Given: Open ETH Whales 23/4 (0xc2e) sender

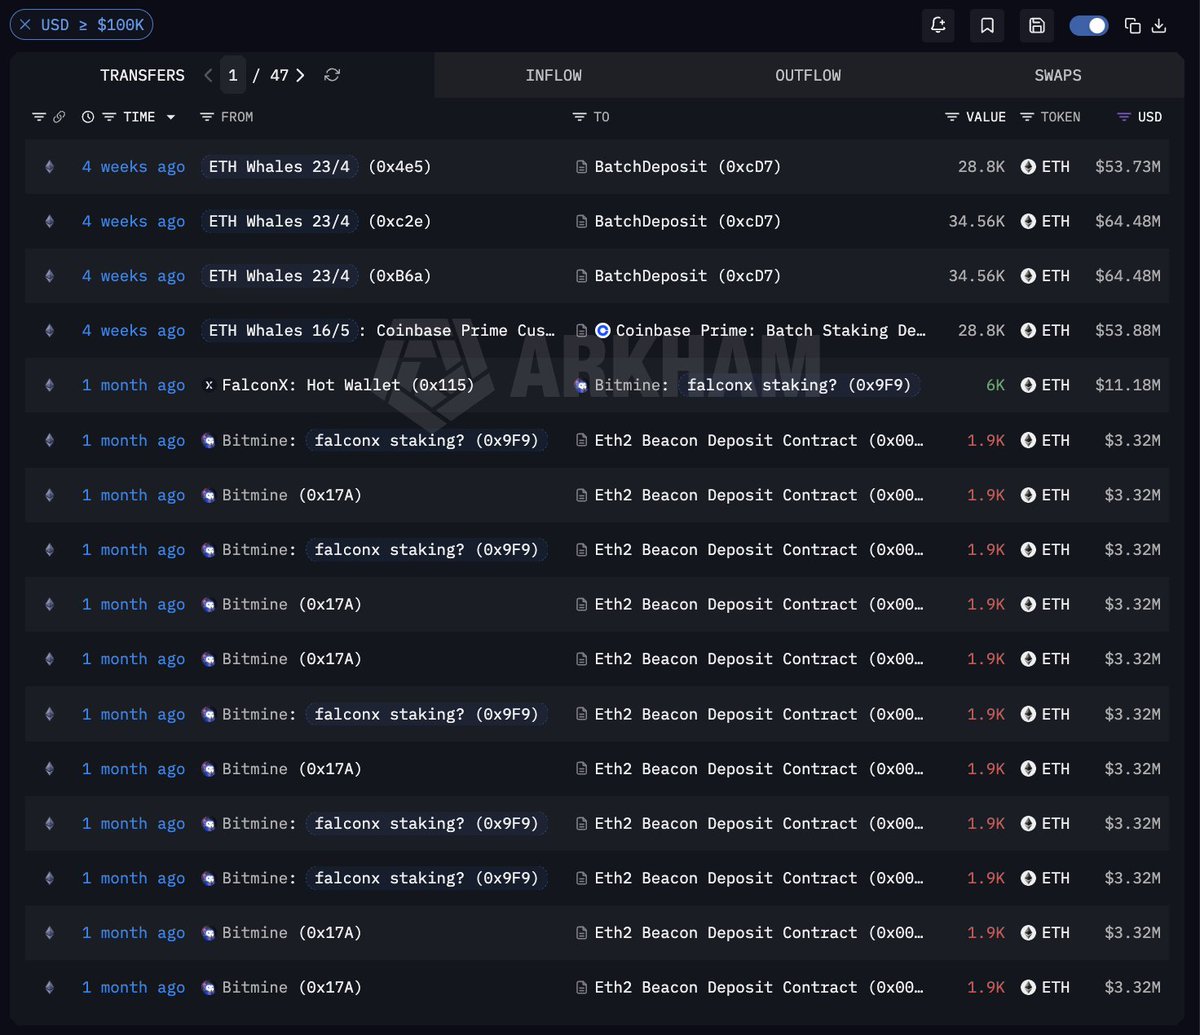Looking at the screenshot, I should coord(316,221).
